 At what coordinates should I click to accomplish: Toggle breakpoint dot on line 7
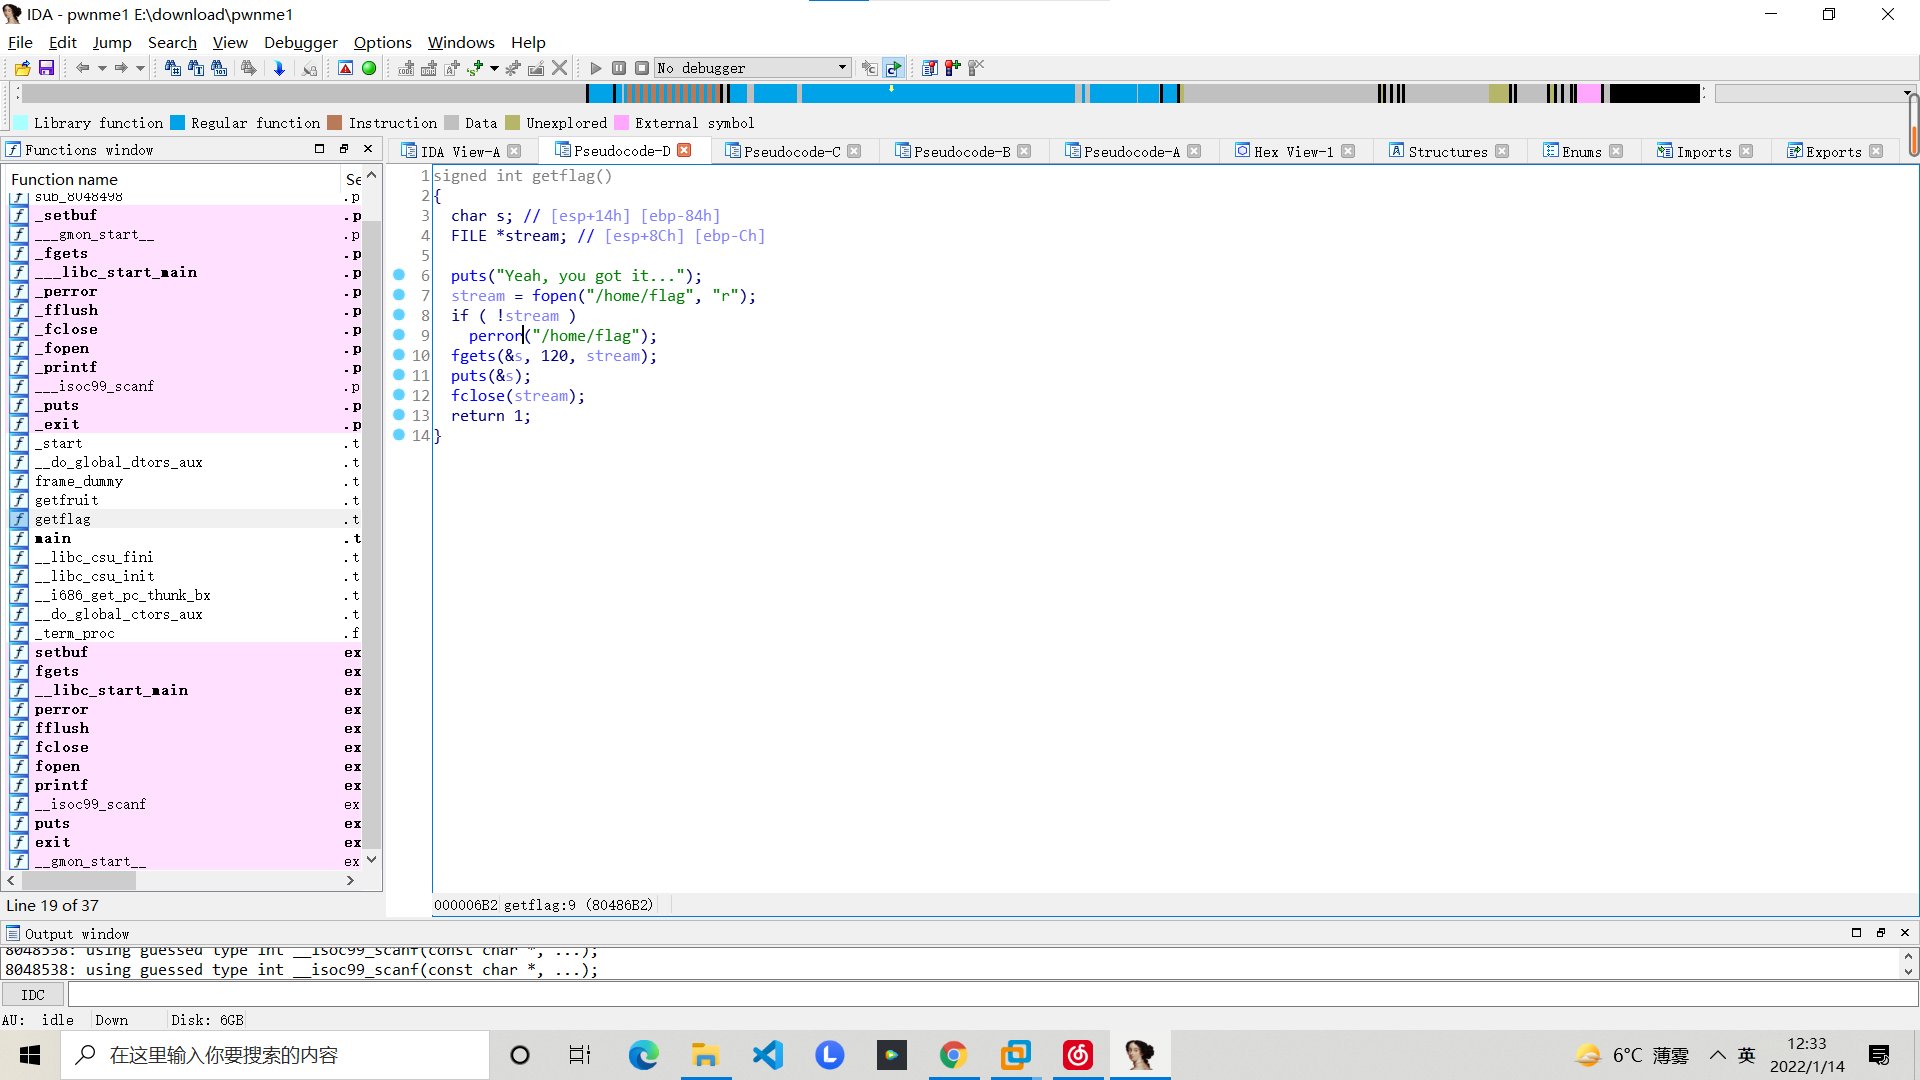pos(399,295)
